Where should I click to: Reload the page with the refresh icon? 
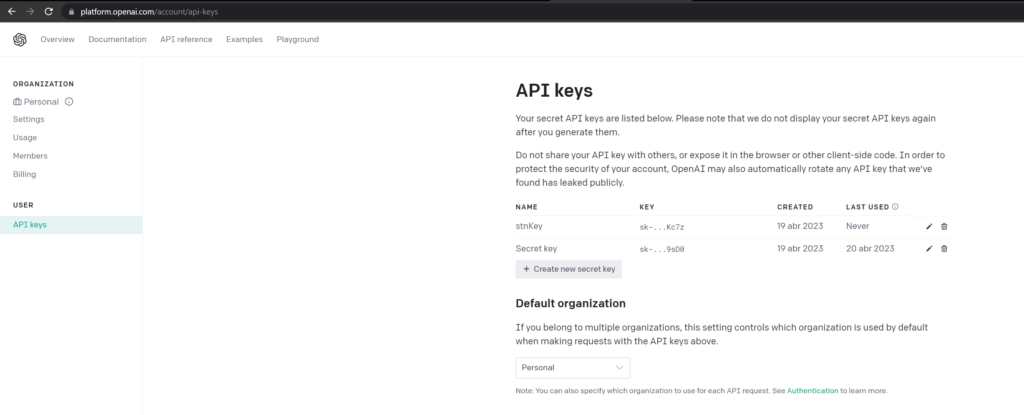(48, 12)
